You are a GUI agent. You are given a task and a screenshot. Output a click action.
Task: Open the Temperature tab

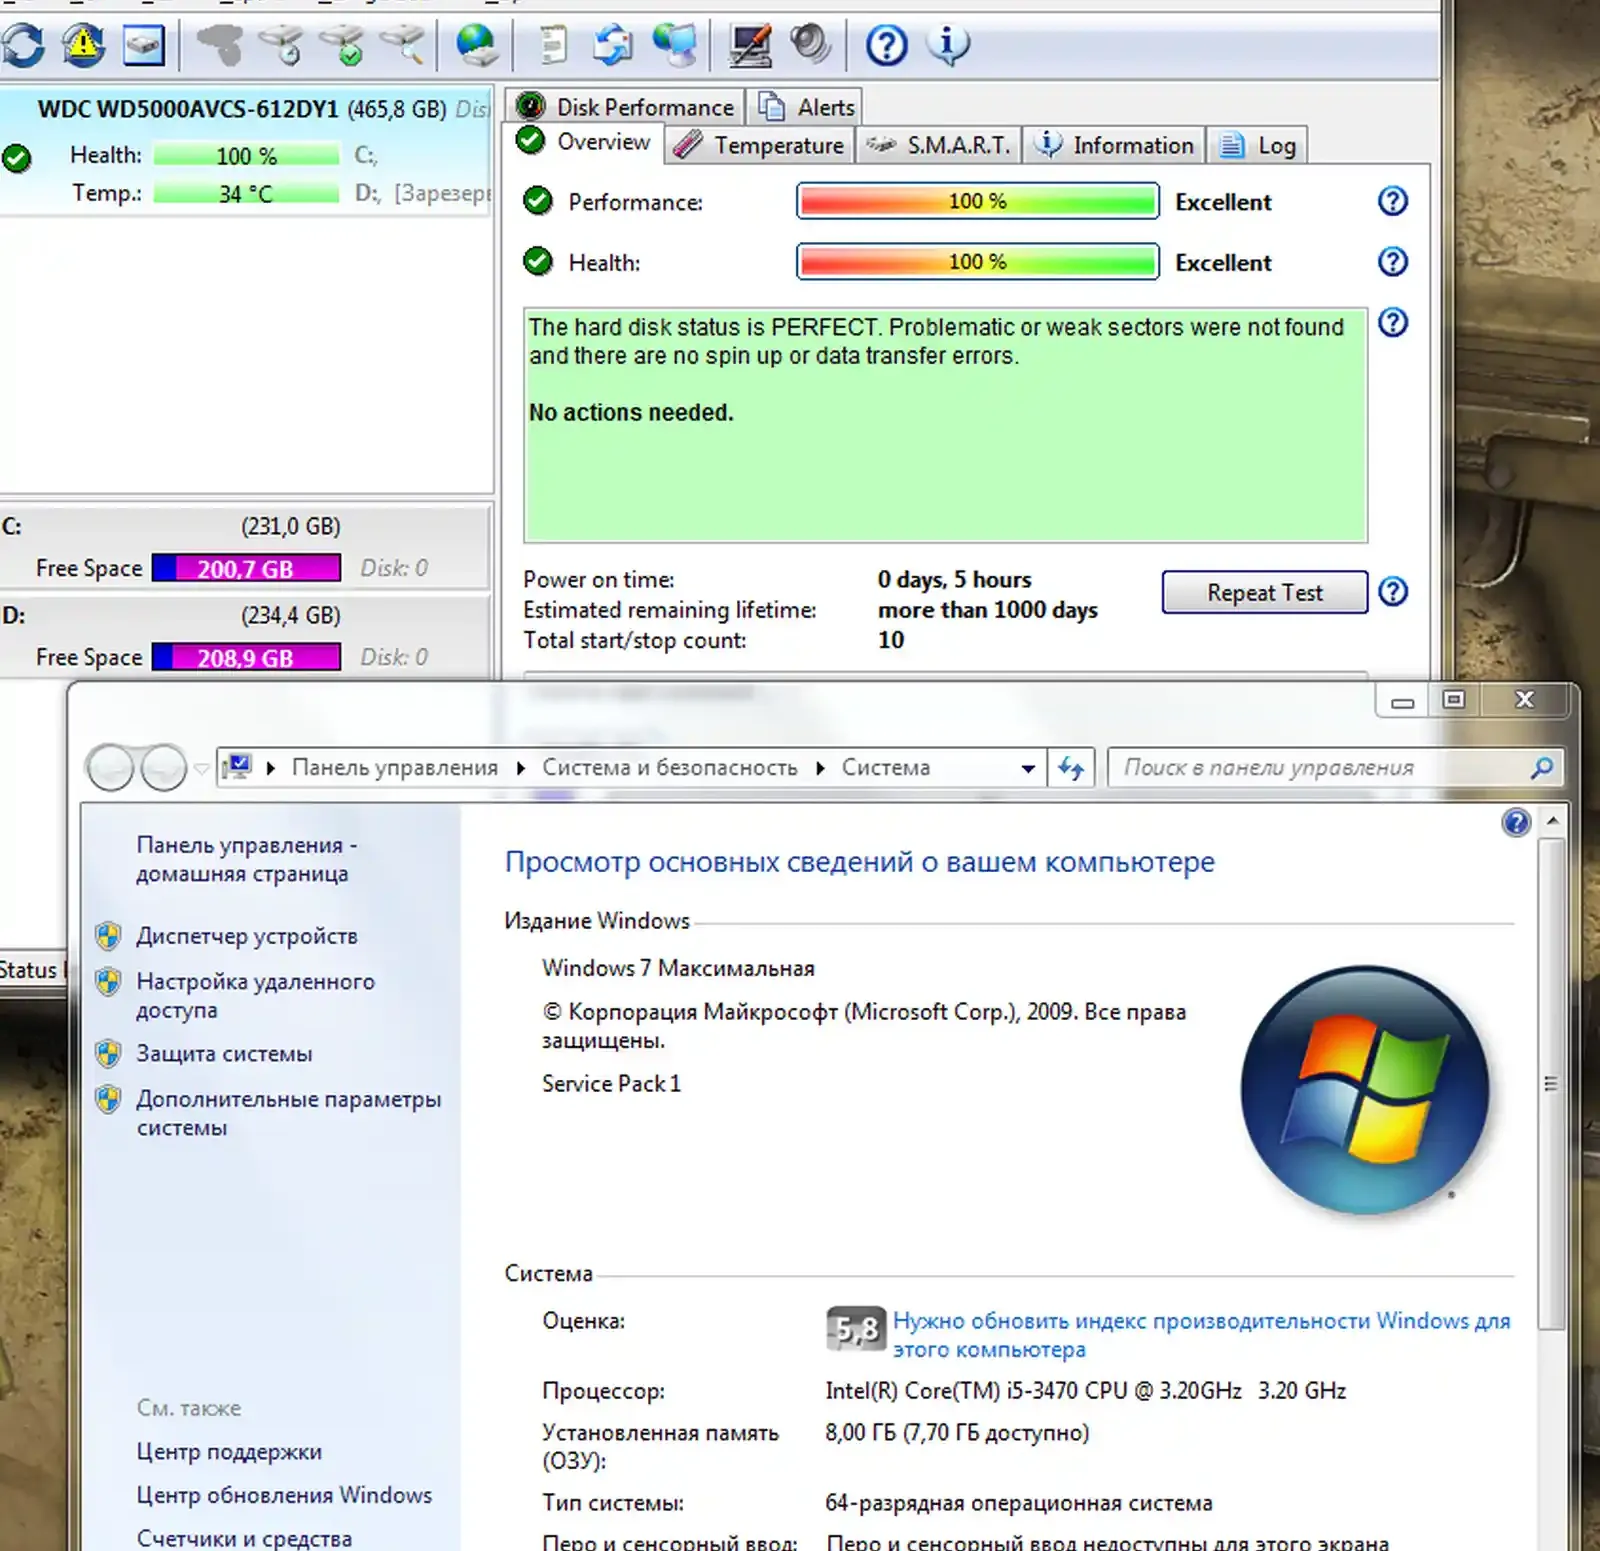point(759,145)
